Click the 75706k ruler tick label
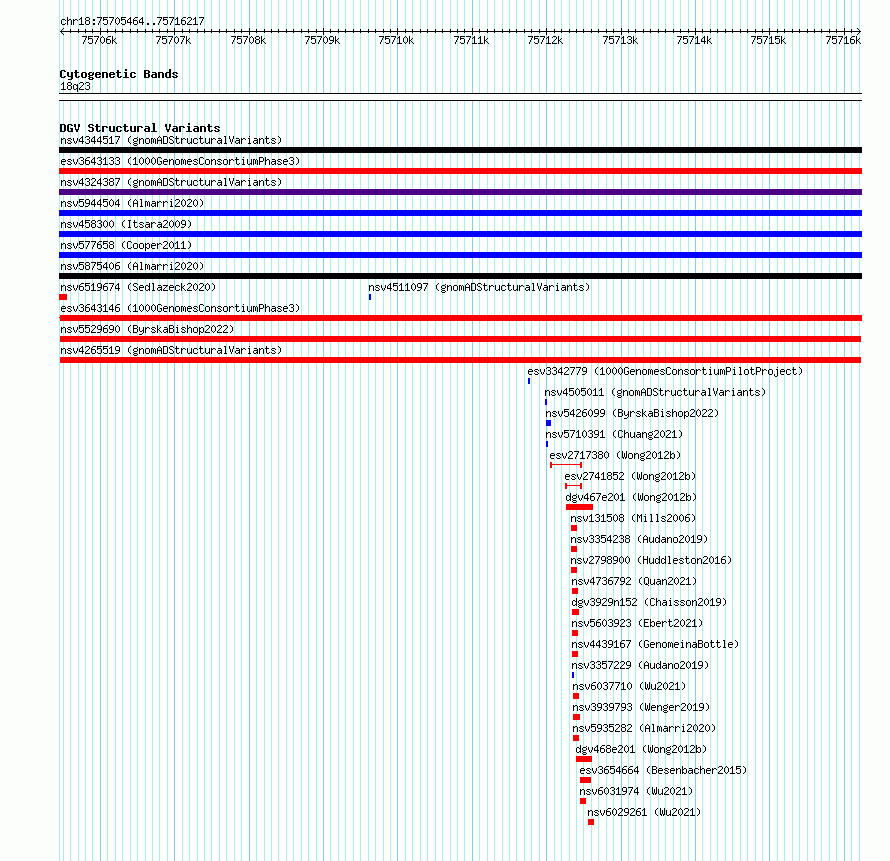The height and width of the screenshot is (861, 890). pos(99,40)
